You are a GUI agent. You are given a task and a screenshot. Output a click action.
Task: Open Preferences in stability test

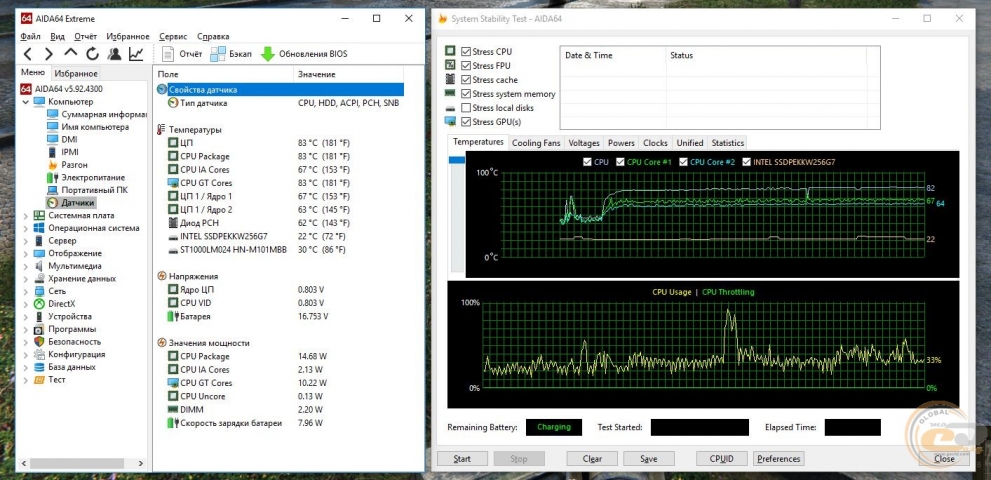tap(779, 458)
